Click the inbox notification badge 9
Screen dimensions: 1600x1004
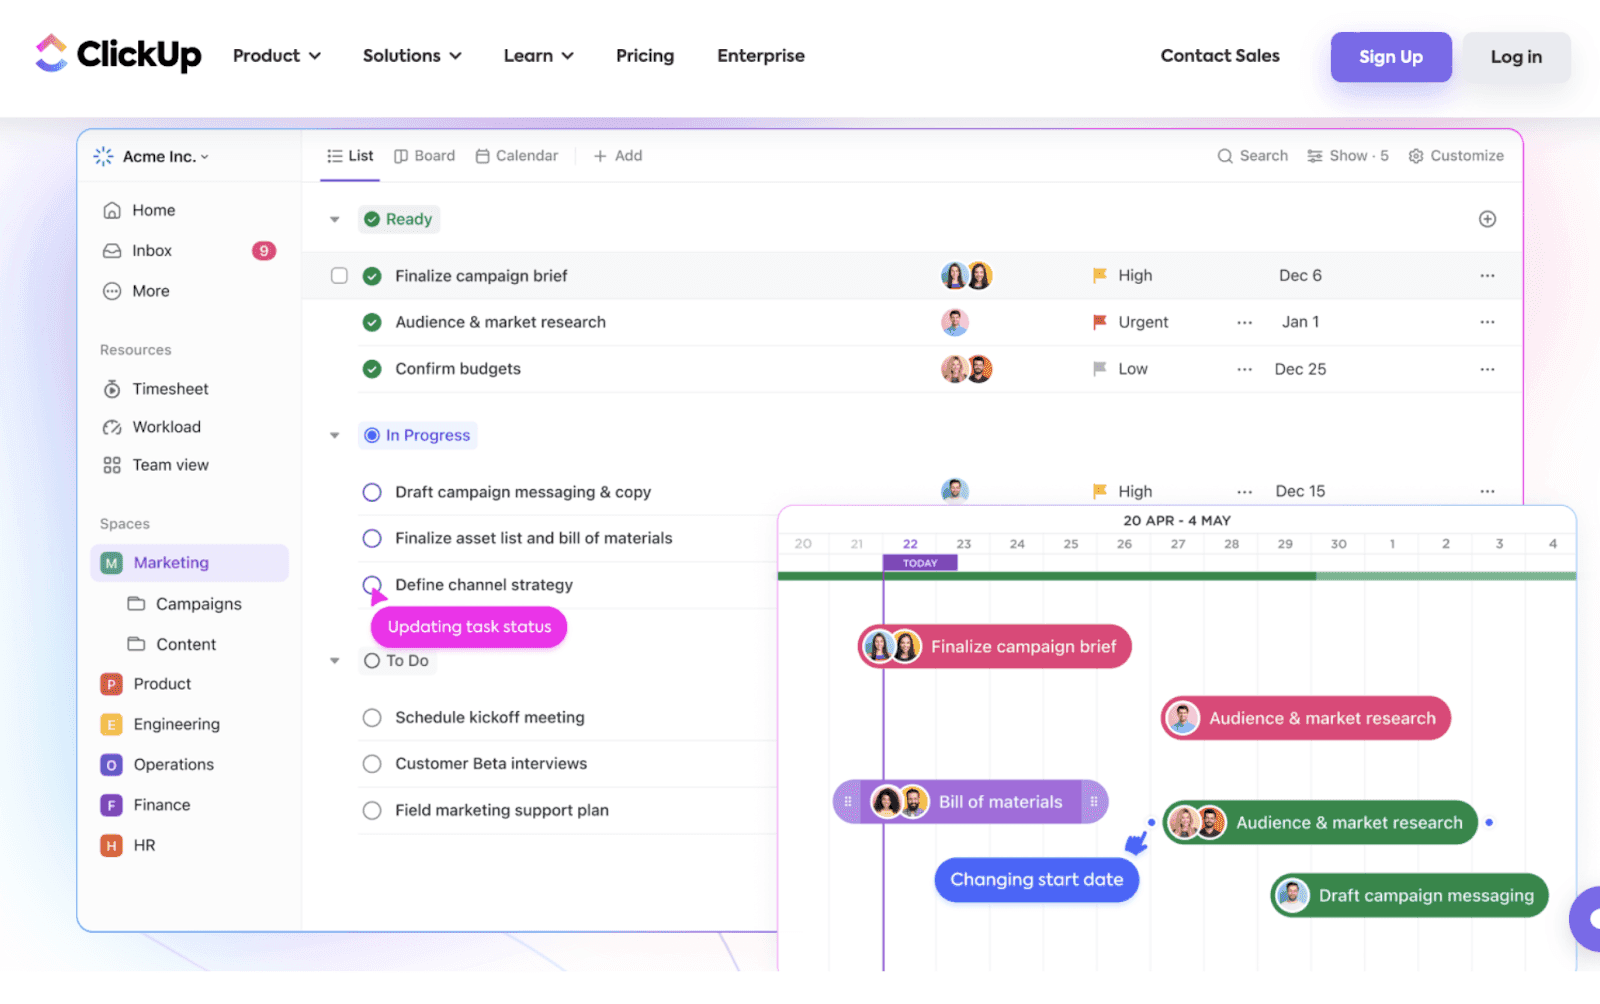point(264,251)
